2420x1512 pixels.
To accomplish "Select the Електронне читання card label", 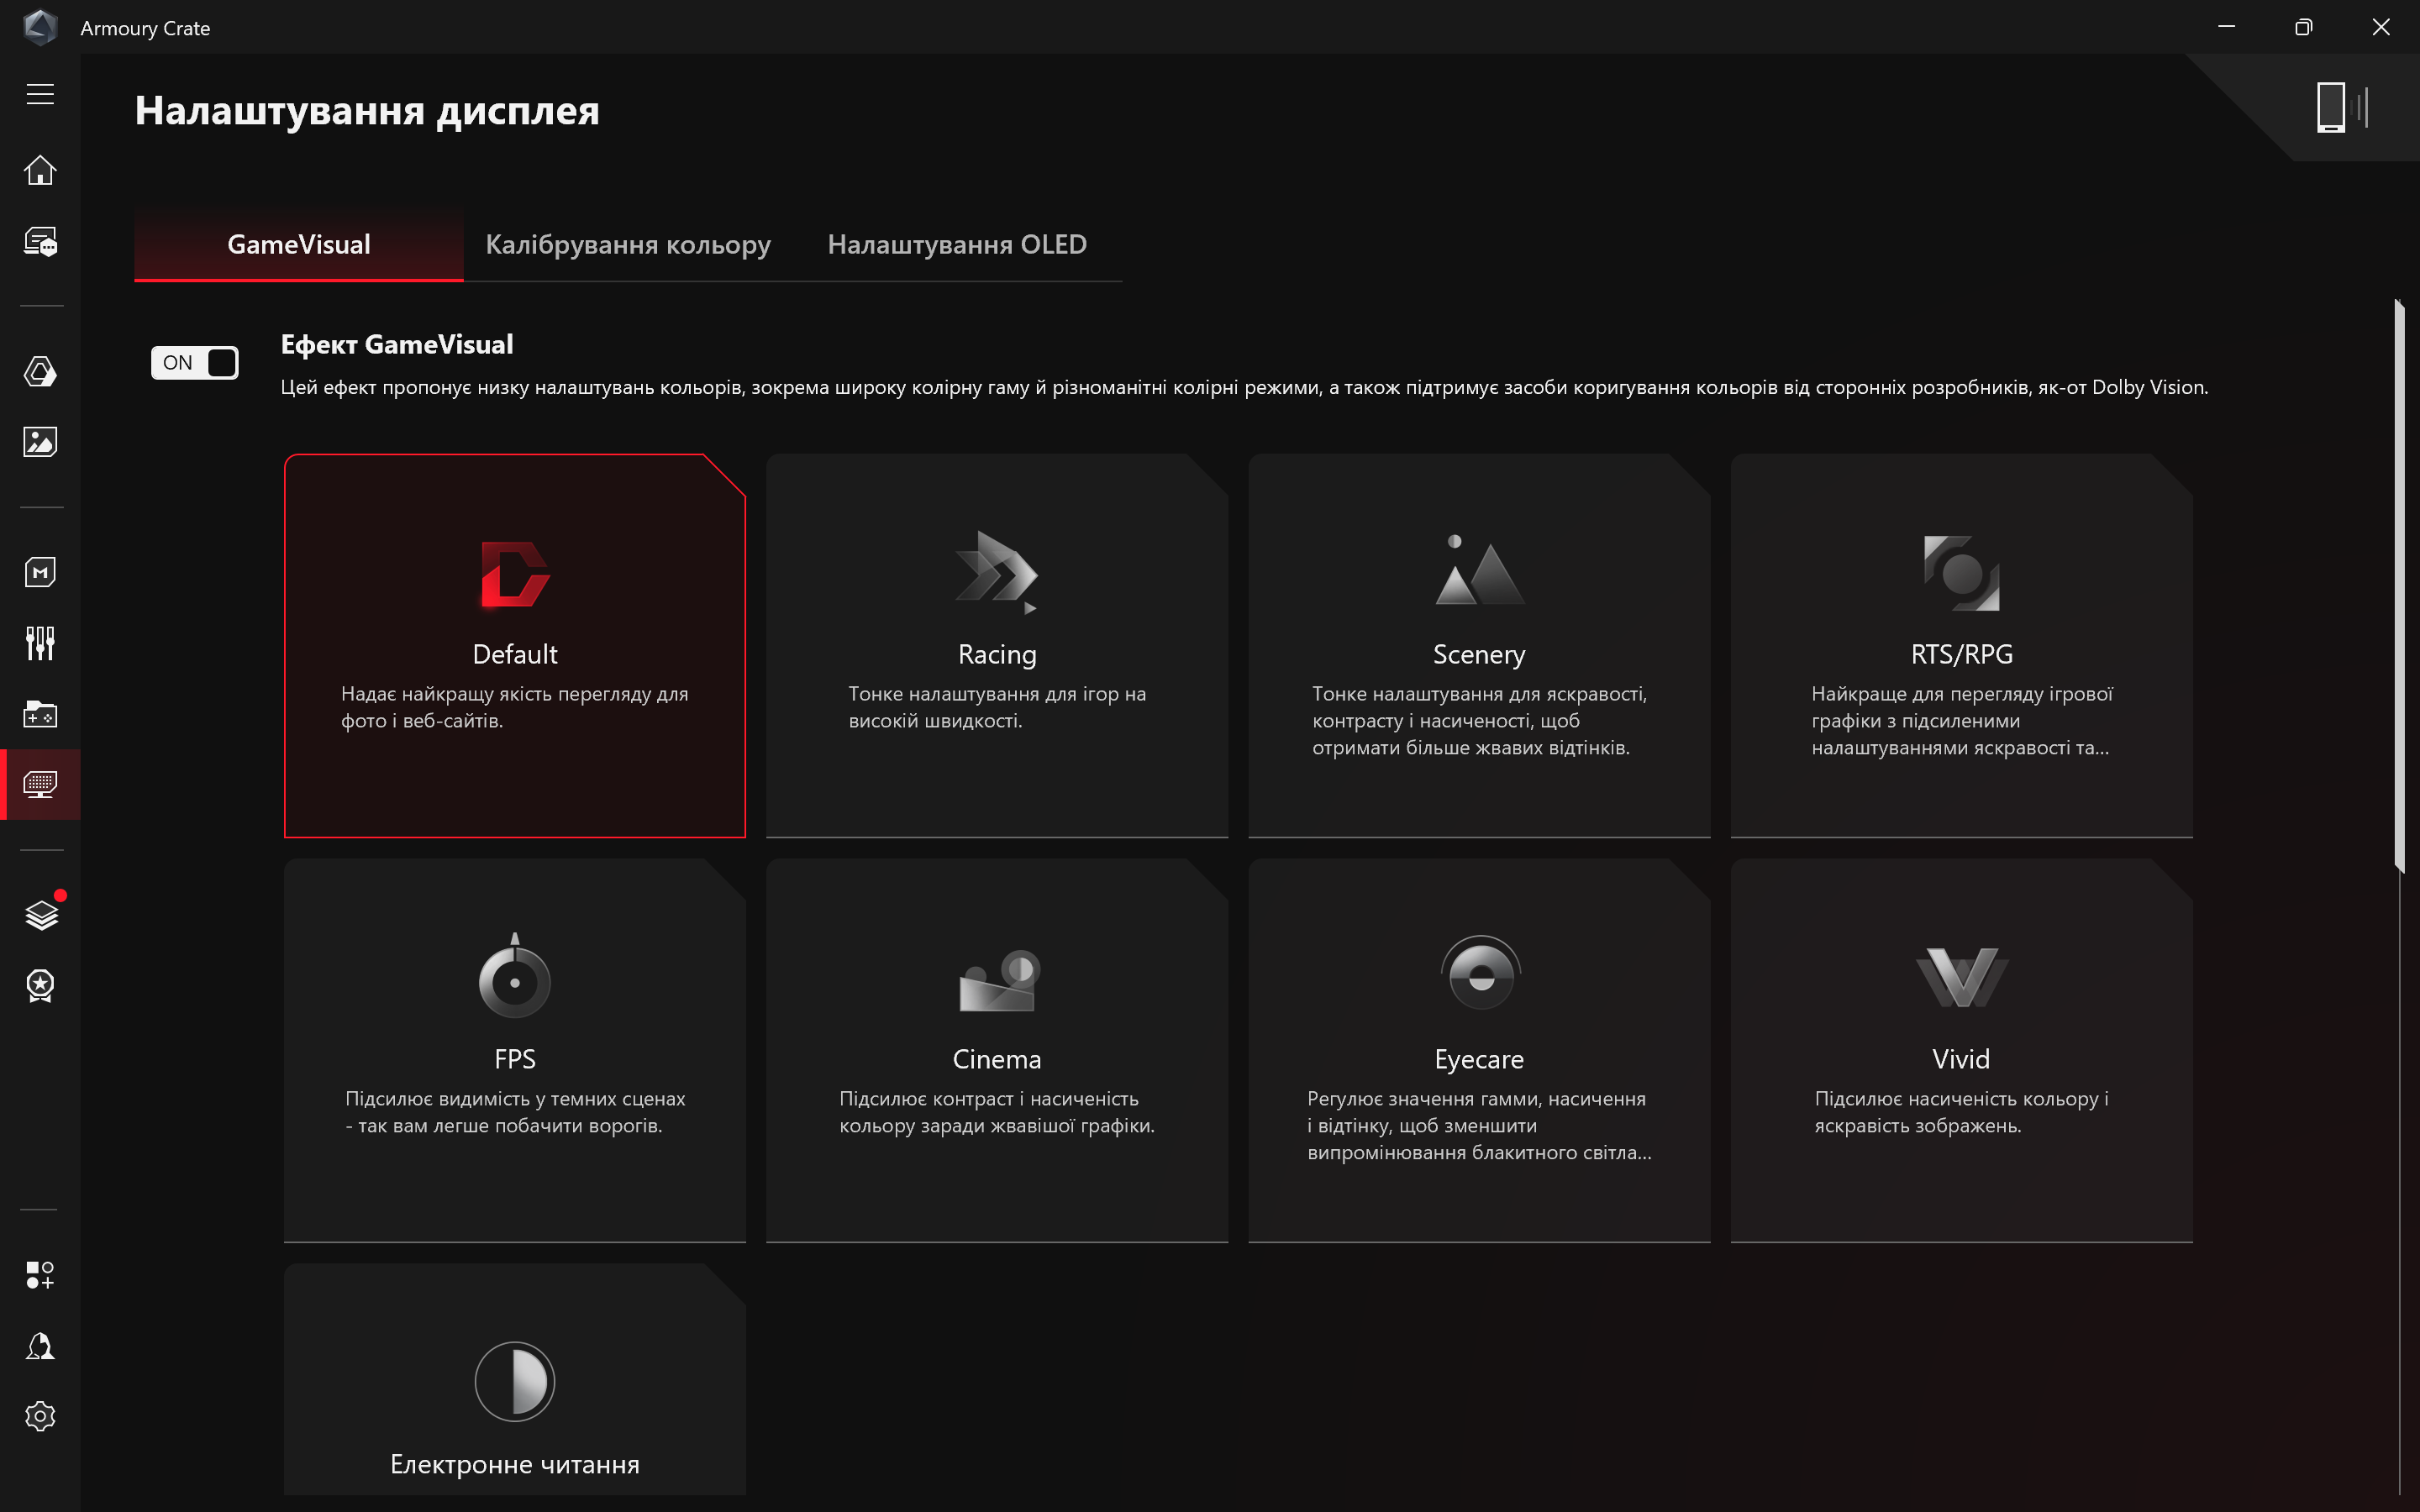I will [x=515, y=1464].
